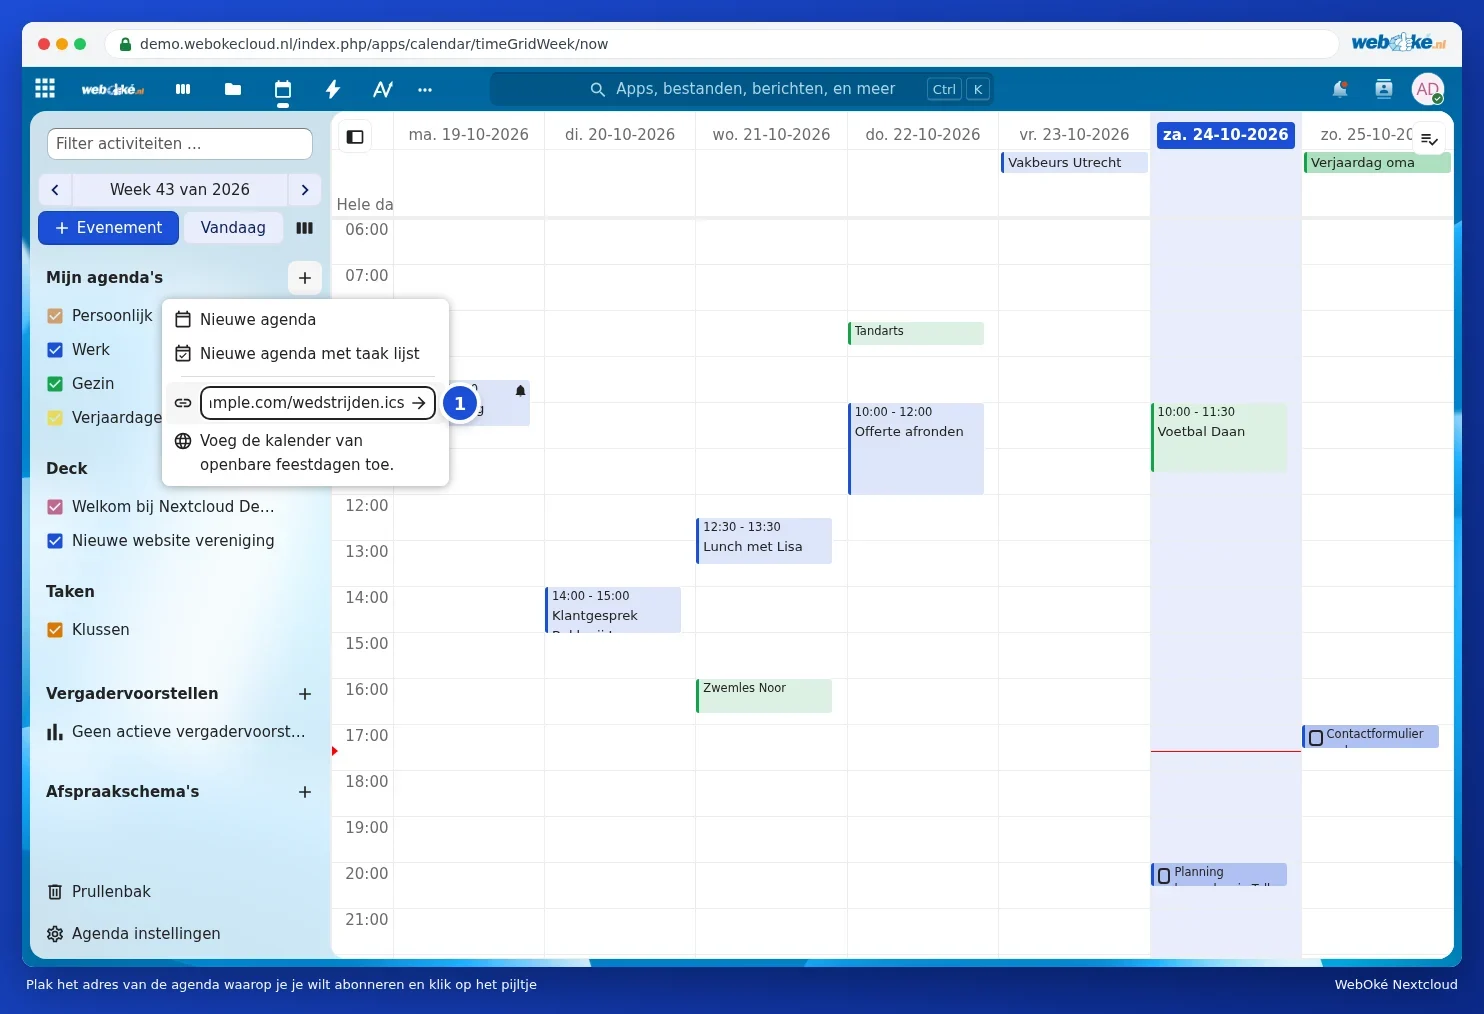Toggle the Verjaardagen calendar checkbox

(x=55, y=418)
